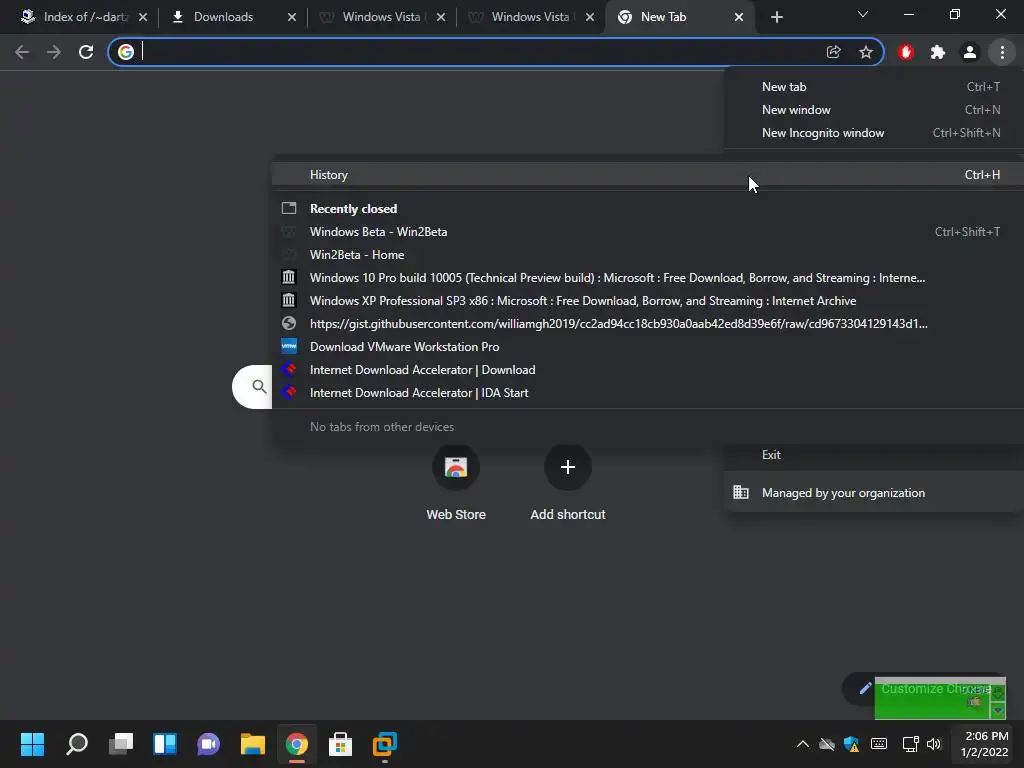This screenshot has width=1024, height=768.
Task: Open Teams Chat on the taskbar
Action: pyautogui.click(x=208, y=744)
